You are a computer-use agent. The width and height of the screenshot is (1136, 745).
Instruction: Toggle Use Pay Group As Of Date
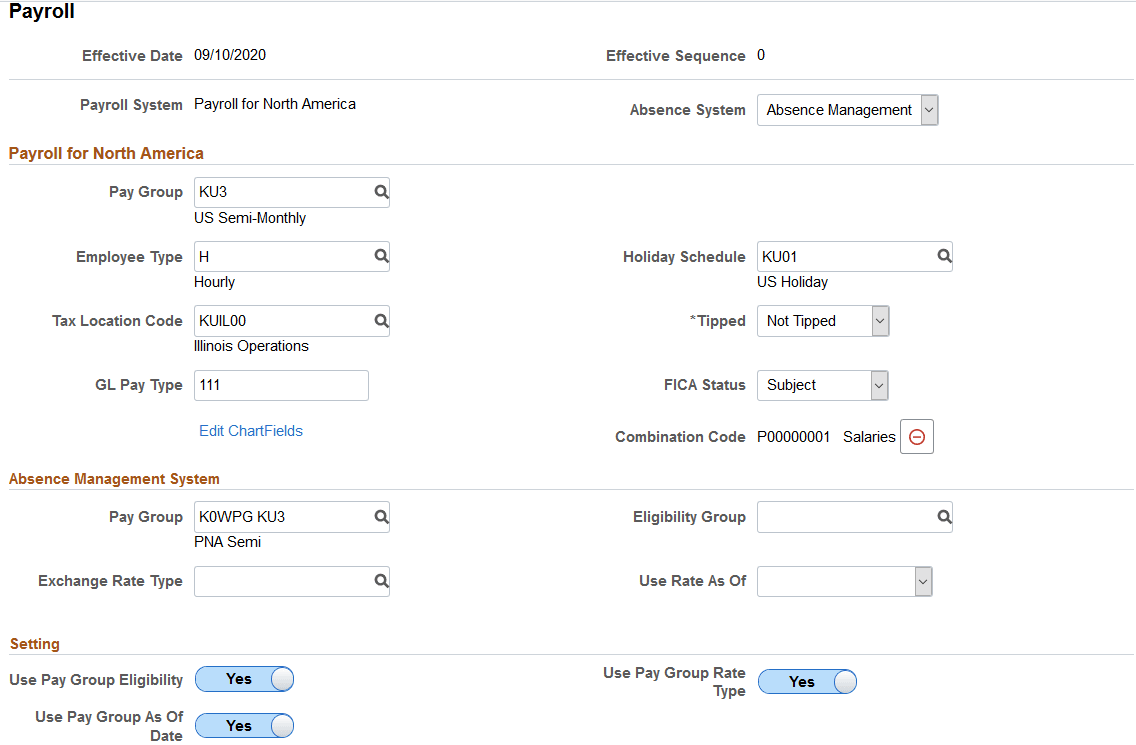244,725
